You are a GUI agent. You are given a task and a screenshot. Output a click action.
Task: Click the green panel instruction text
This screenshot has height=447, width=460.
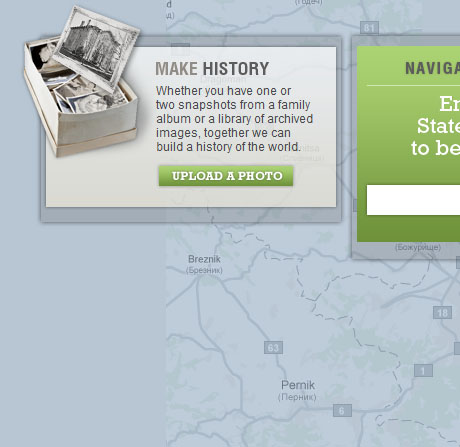(x=435, y=126)
